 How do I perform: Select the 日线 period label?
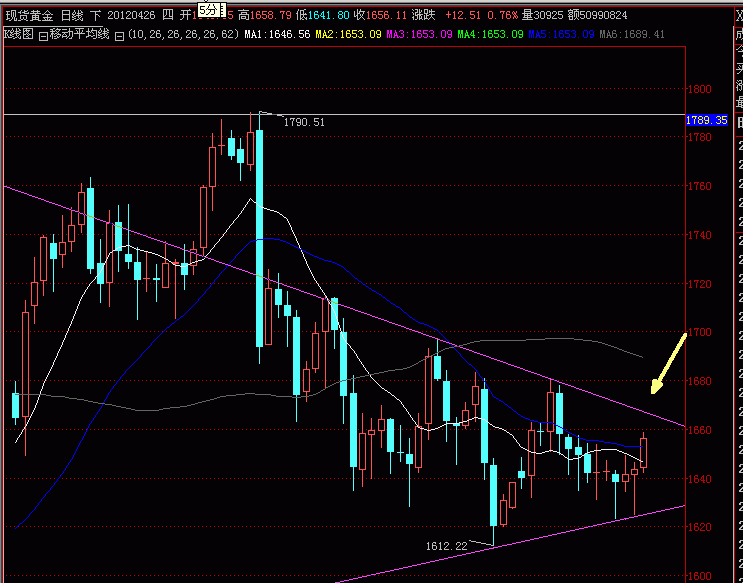72,16
